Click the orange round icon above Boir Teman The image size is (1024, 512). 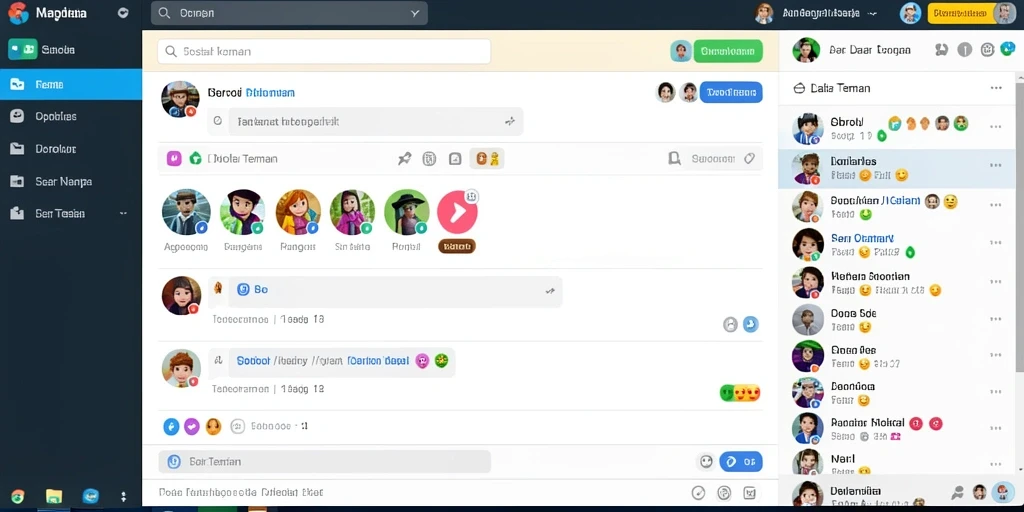214,426
